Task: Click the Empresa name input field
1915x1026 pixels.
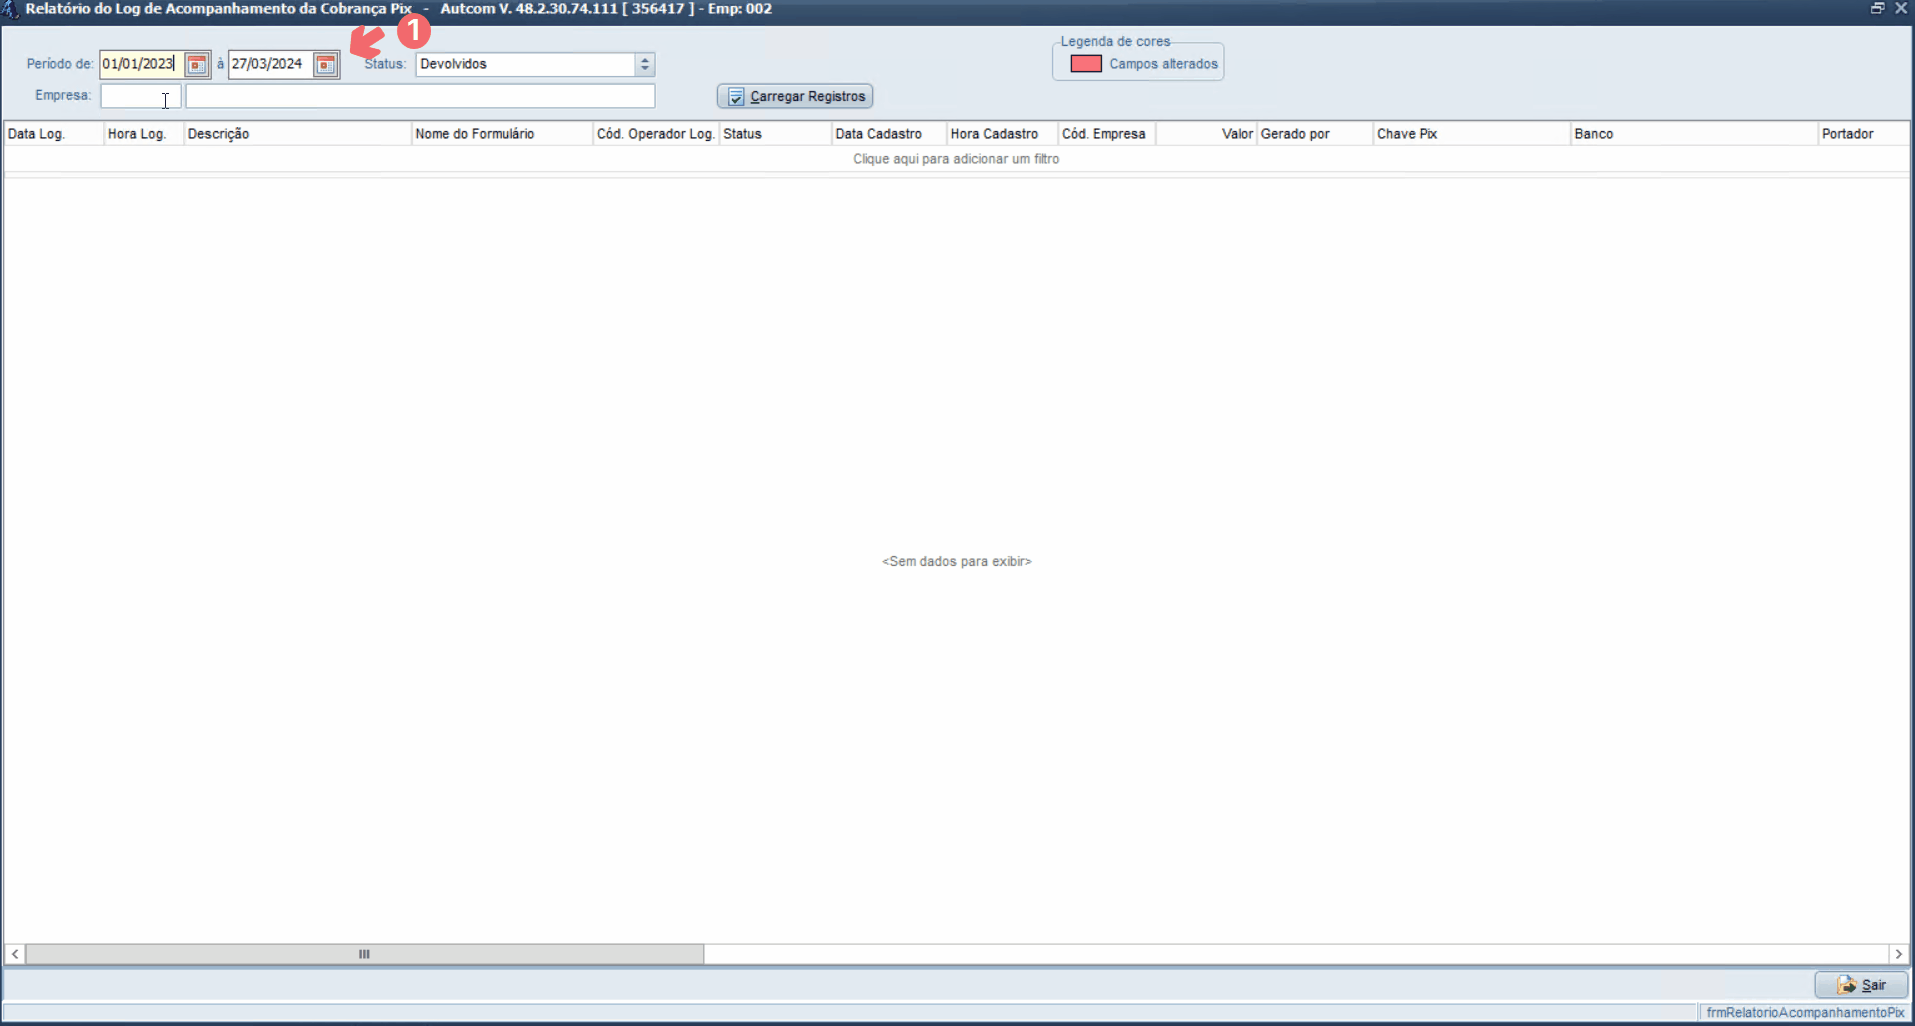Action: click(x=420, y=96)
